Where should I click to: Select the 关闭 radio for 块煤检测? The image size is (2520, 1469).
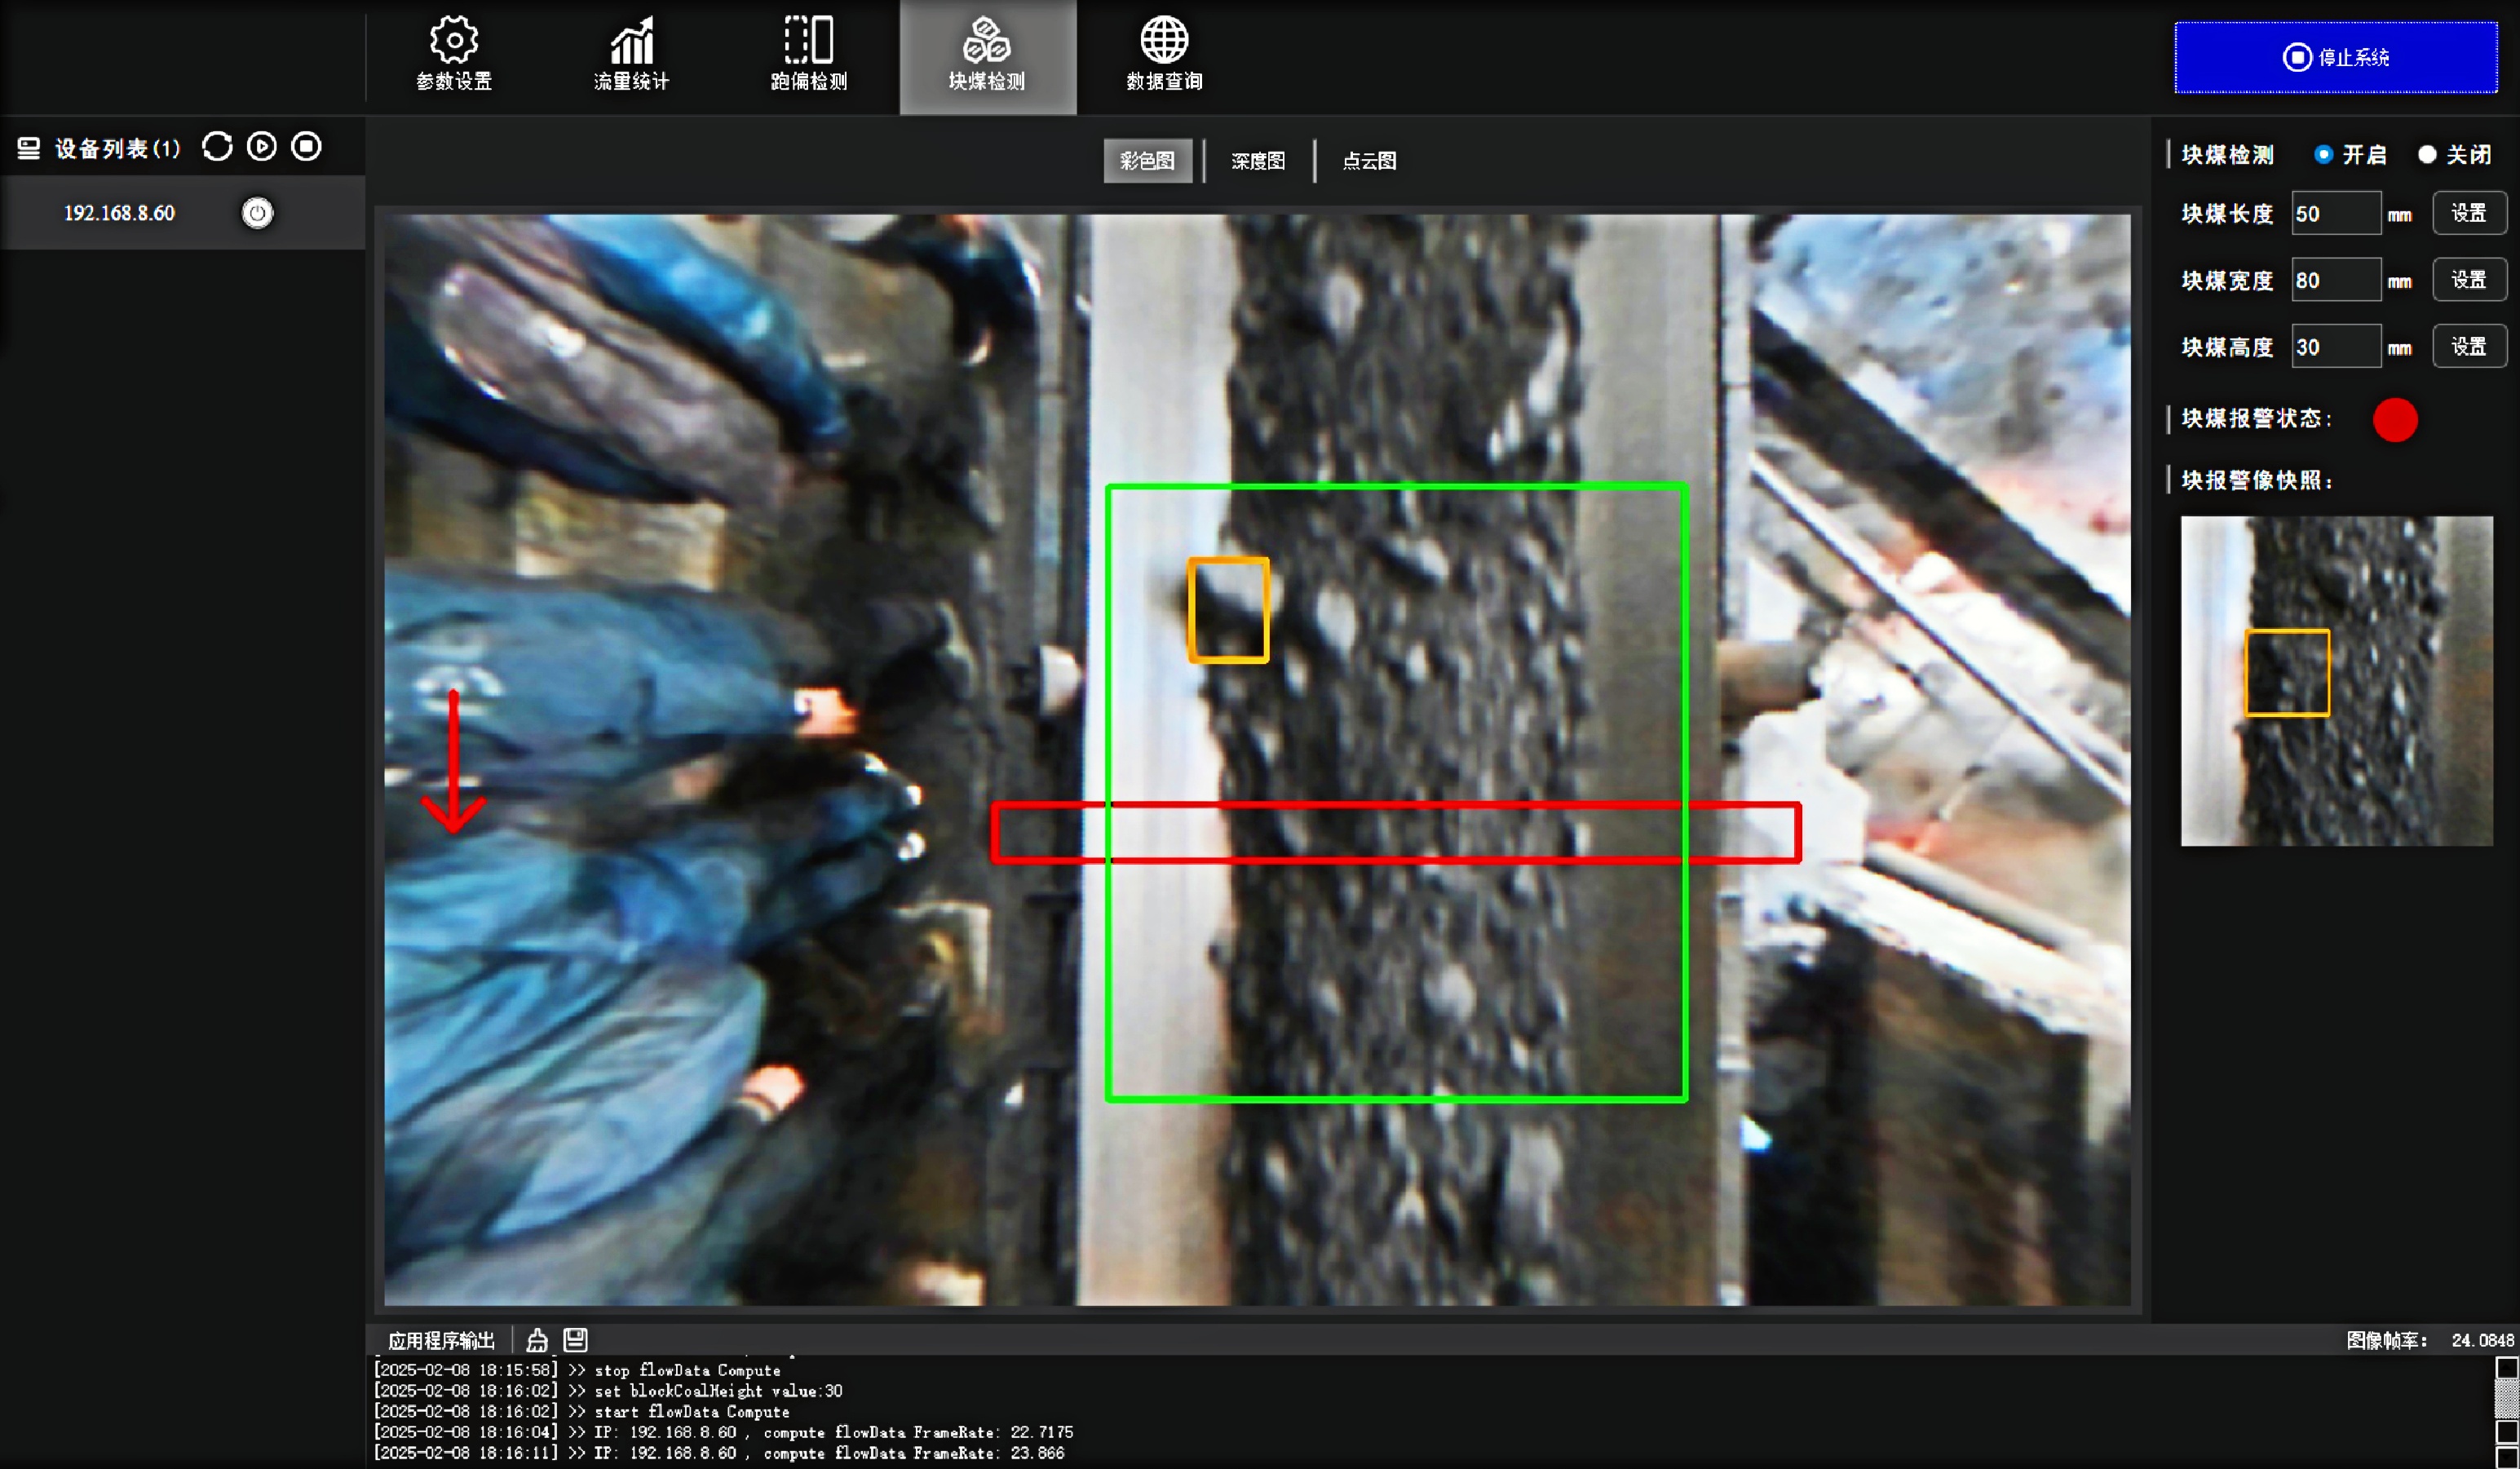coord(2427,155)
